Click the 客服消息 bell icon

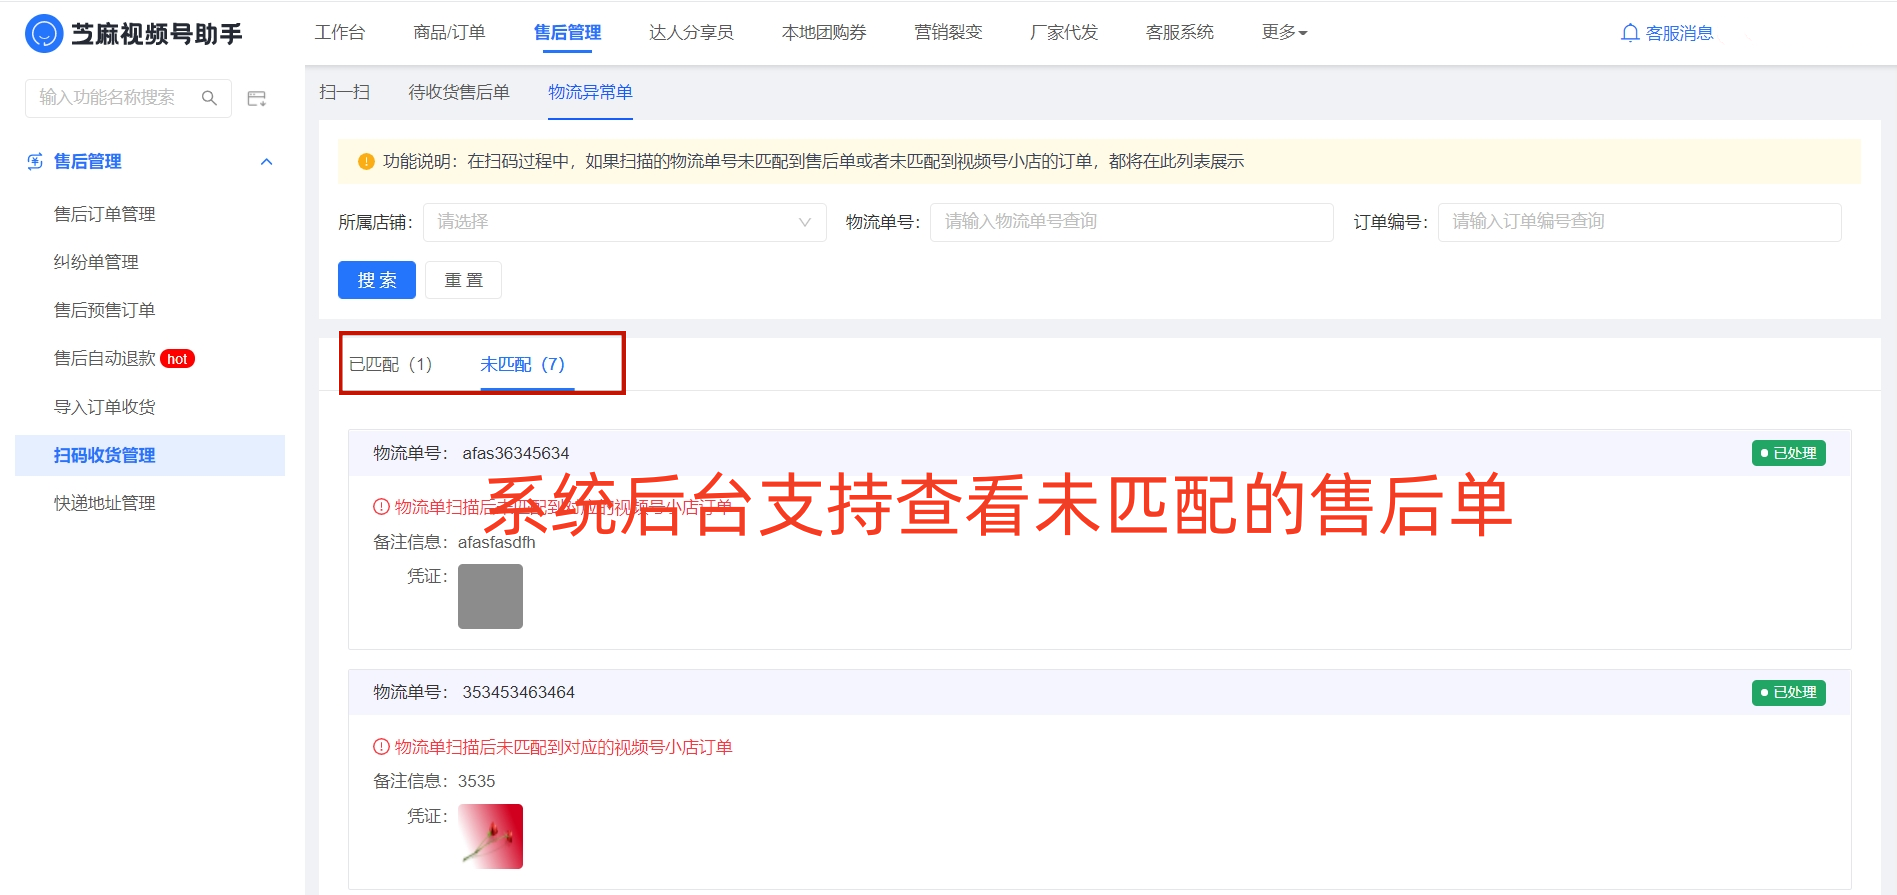point(1630,33)
